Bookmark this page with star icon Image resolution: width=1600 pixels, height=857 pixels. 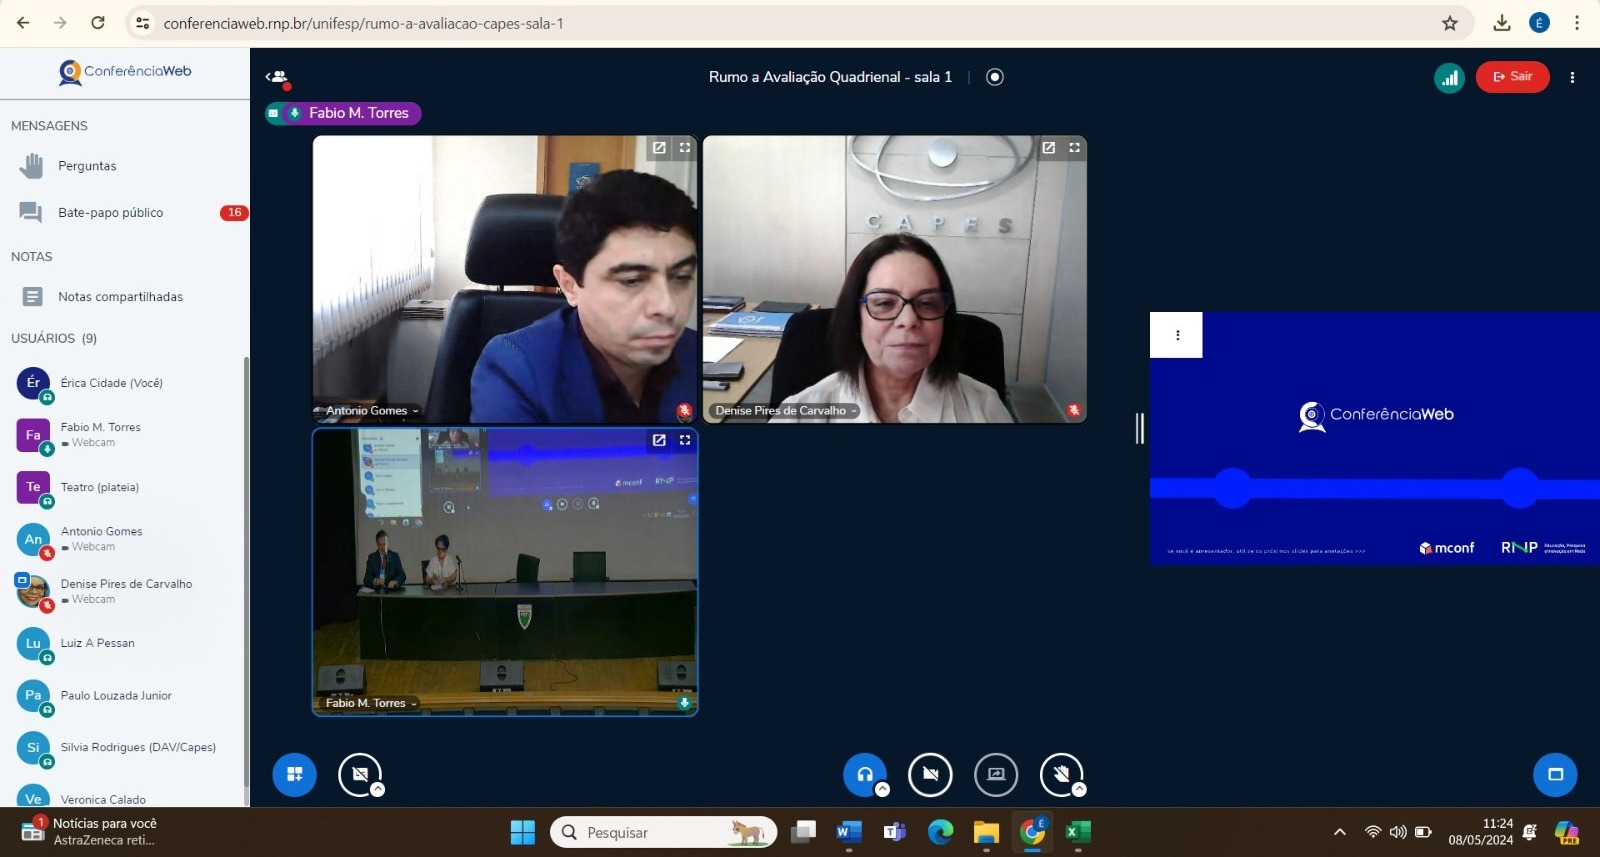1450,23
